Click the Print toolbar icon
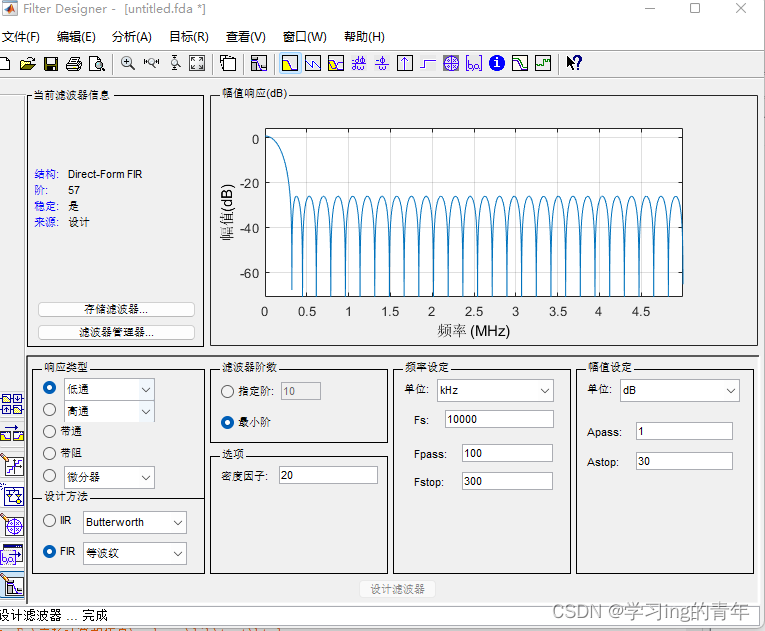The image size is (765, 631). tap(74, 63)
